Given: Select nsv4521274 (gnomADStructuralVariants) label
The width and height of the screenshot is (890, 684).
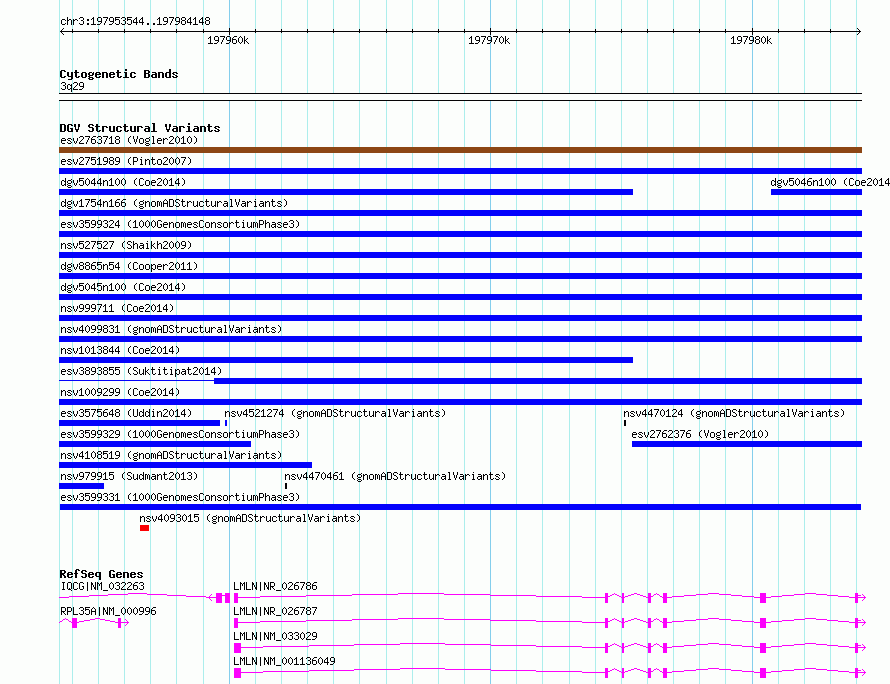Looking at the screenshot, I should click(x=335, y=413).
